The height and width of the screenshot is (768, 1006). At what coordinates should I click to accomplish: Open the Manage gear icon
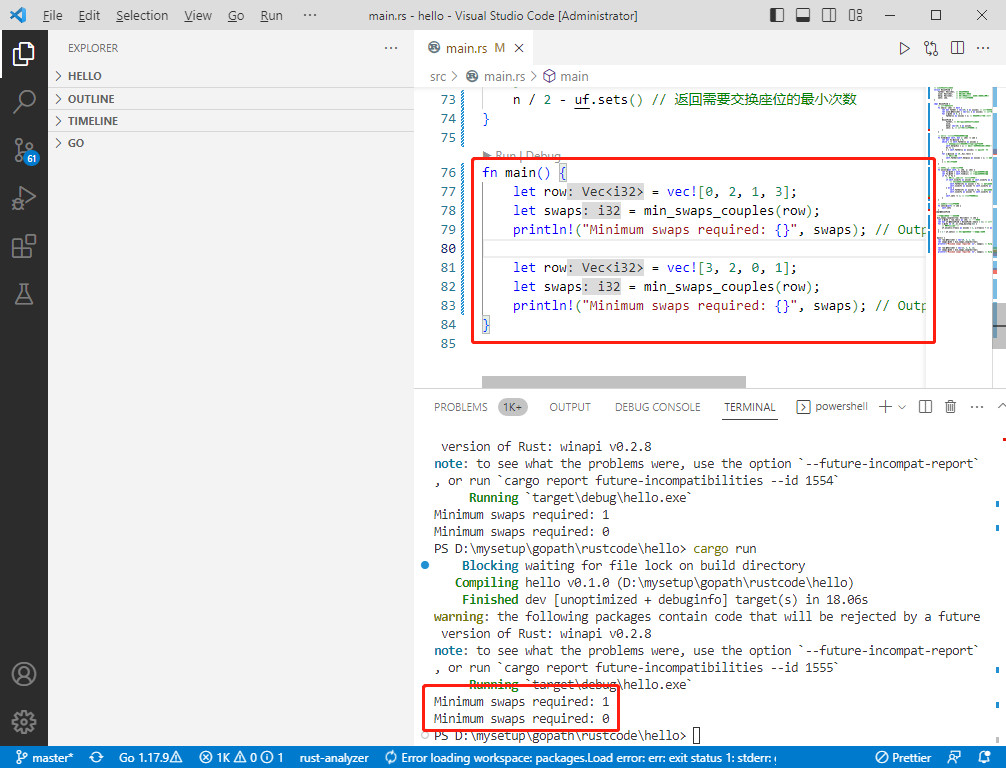pos(24,722)
